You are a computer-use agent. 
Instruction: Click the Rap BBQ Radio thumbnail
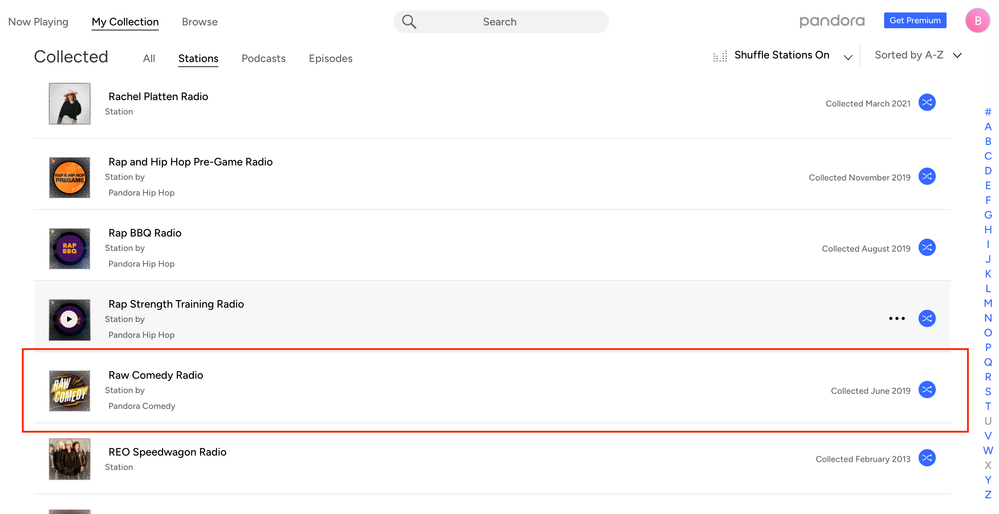click(69, 248)
